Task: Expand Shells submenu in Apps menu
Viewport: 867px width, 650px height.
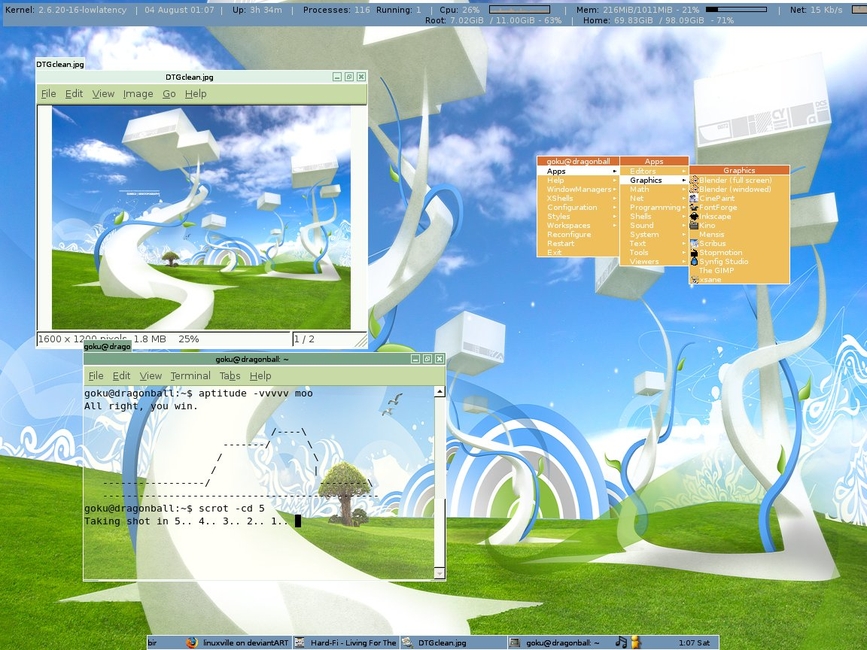Action: 654,216
